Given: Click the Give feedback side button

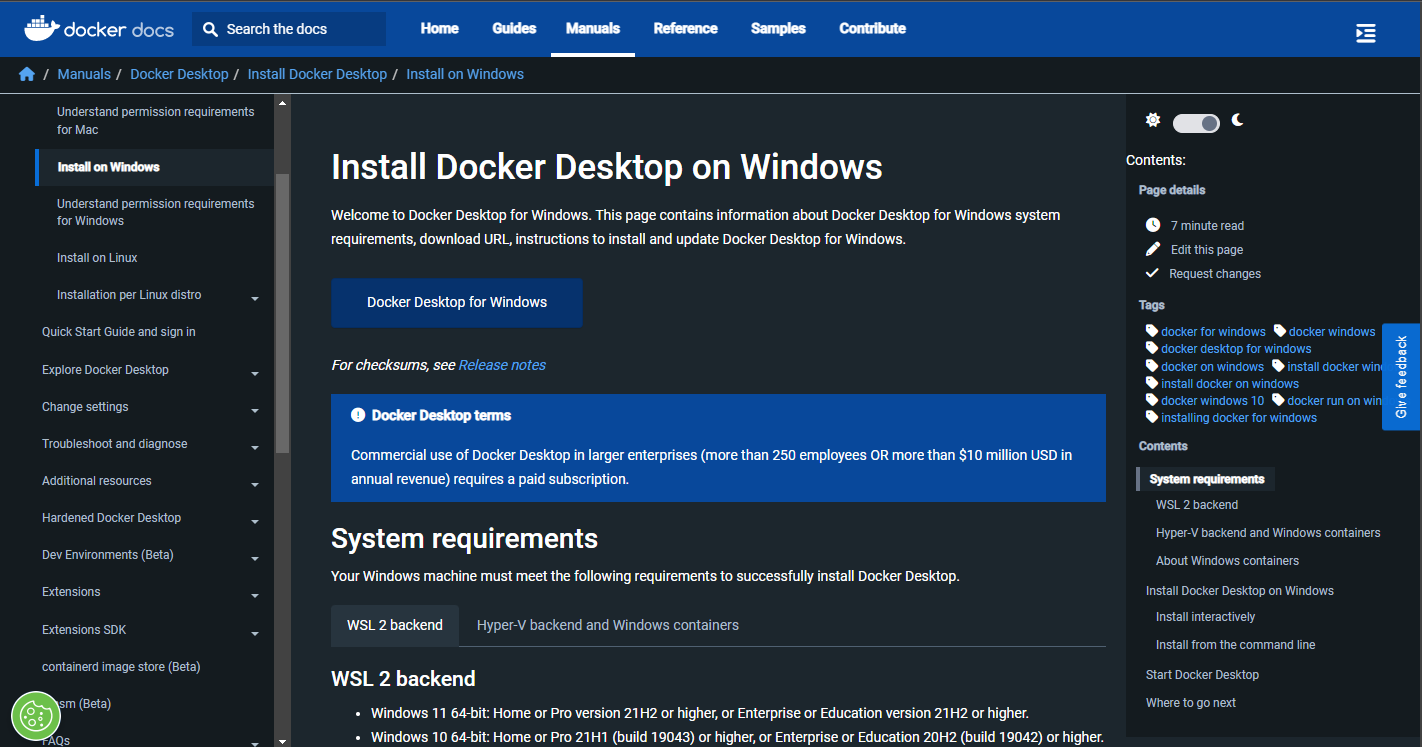Looking at the screenshot, I should click(1401, 377).
